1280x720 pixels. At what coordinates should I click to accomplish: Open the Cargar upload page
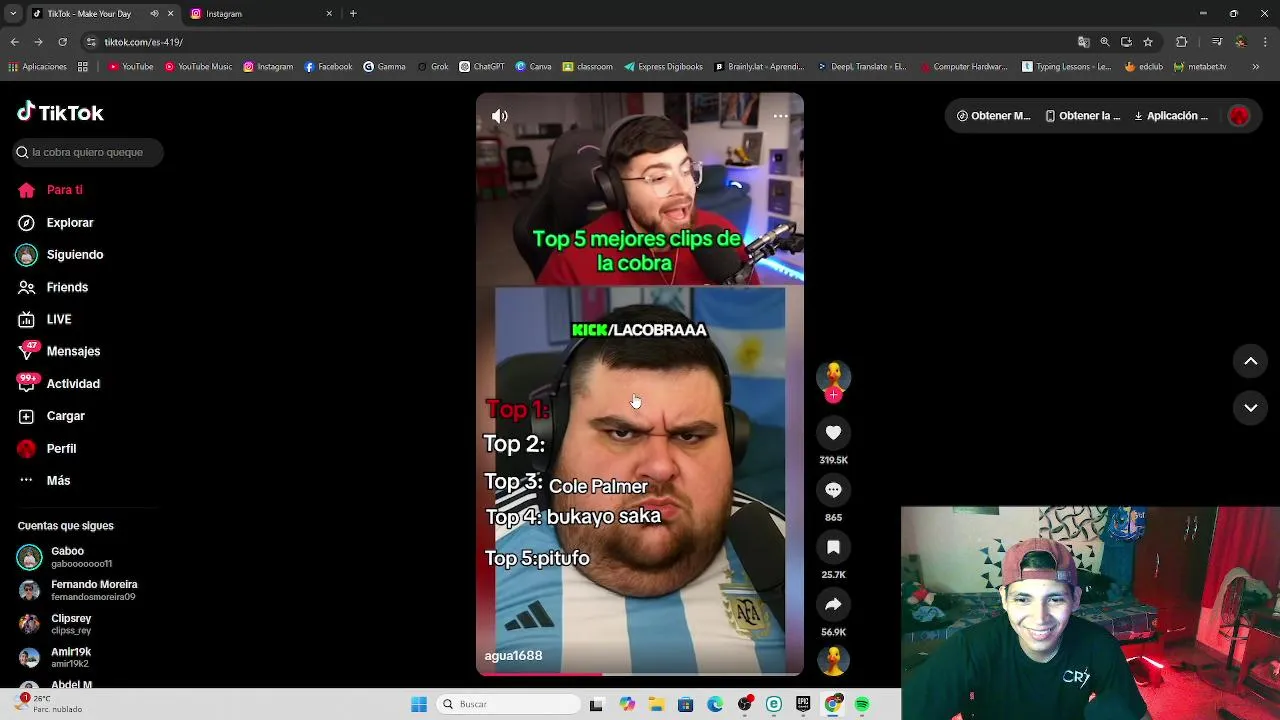(x=51, y=416)
